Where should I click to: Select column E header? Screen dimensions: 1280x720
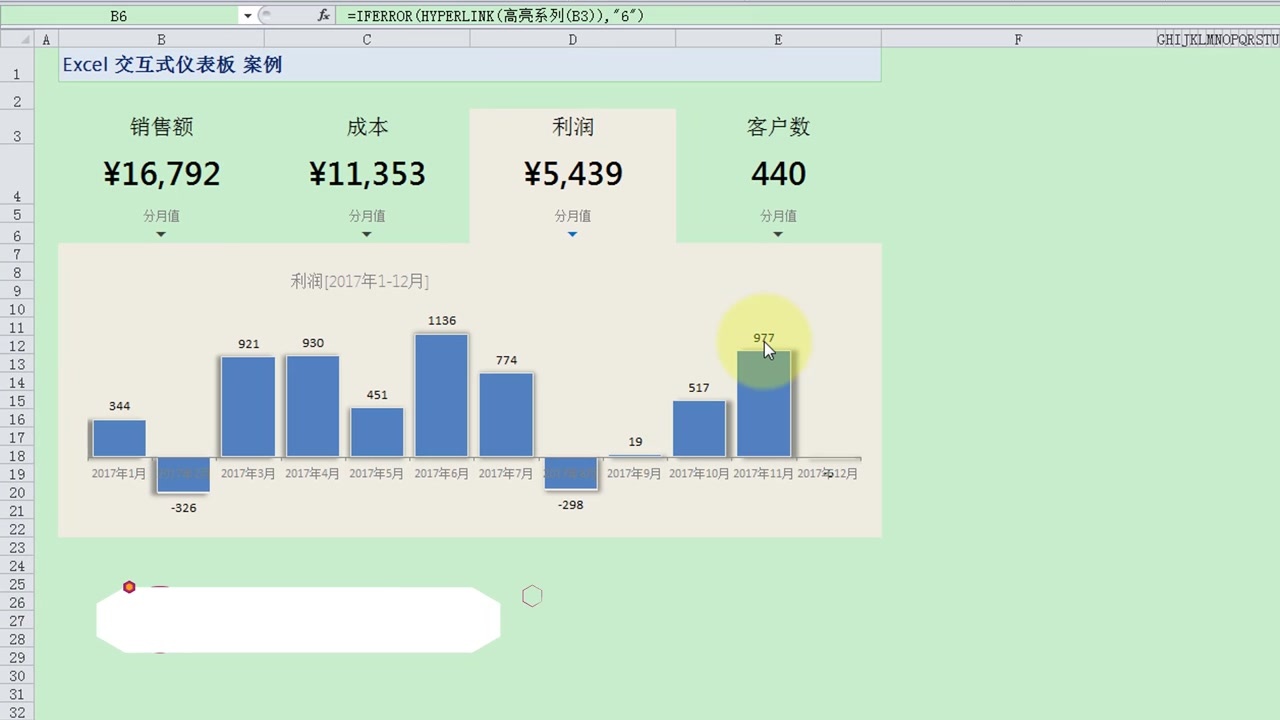778,39
